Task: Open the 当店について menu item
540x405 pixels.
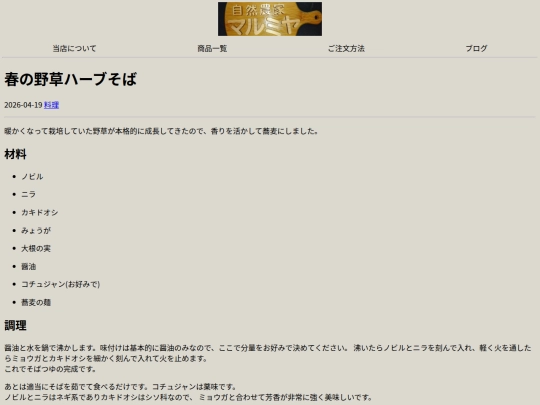Action: point(74,49)
